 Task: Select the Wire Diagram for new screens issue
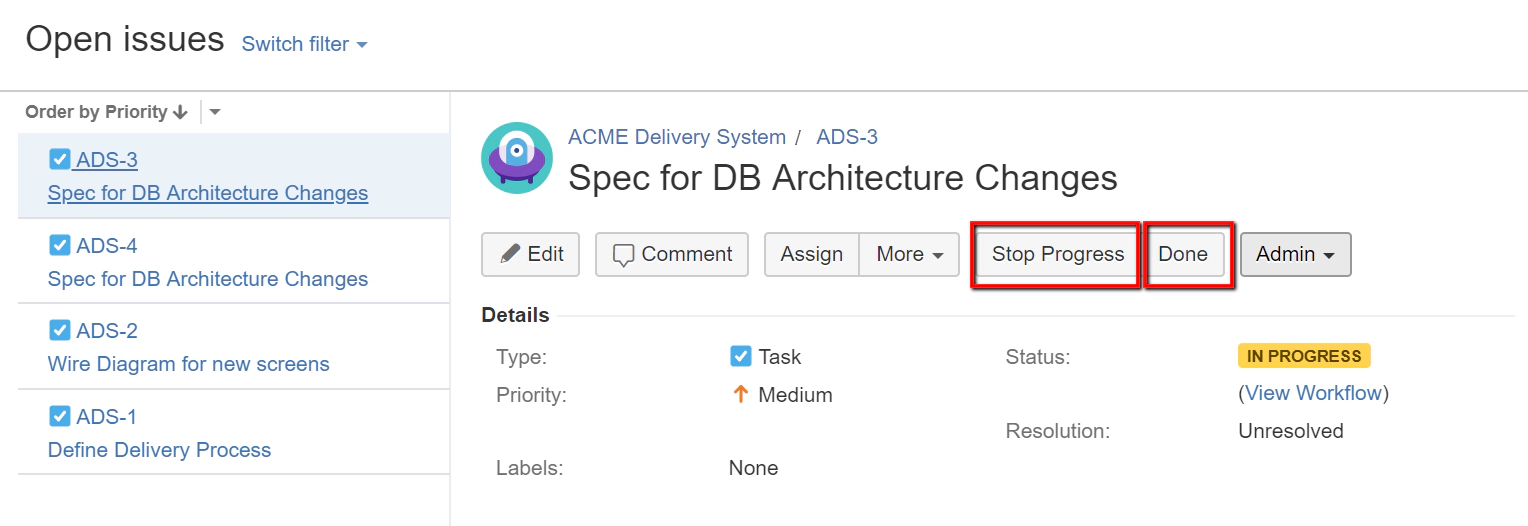click(x=189, y=364)
